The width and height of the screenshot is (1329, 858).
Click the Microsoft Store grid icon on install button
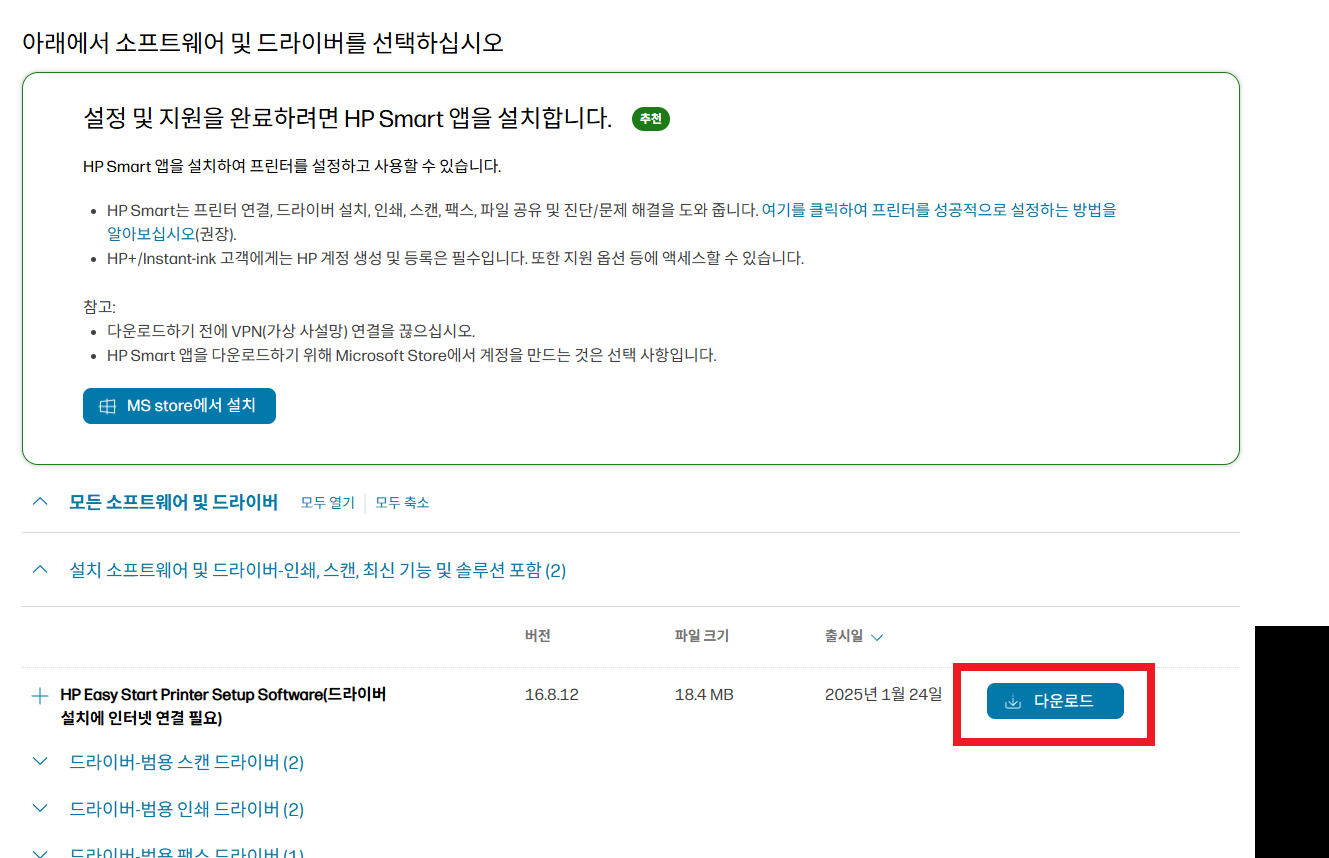(x=107, y=406)
